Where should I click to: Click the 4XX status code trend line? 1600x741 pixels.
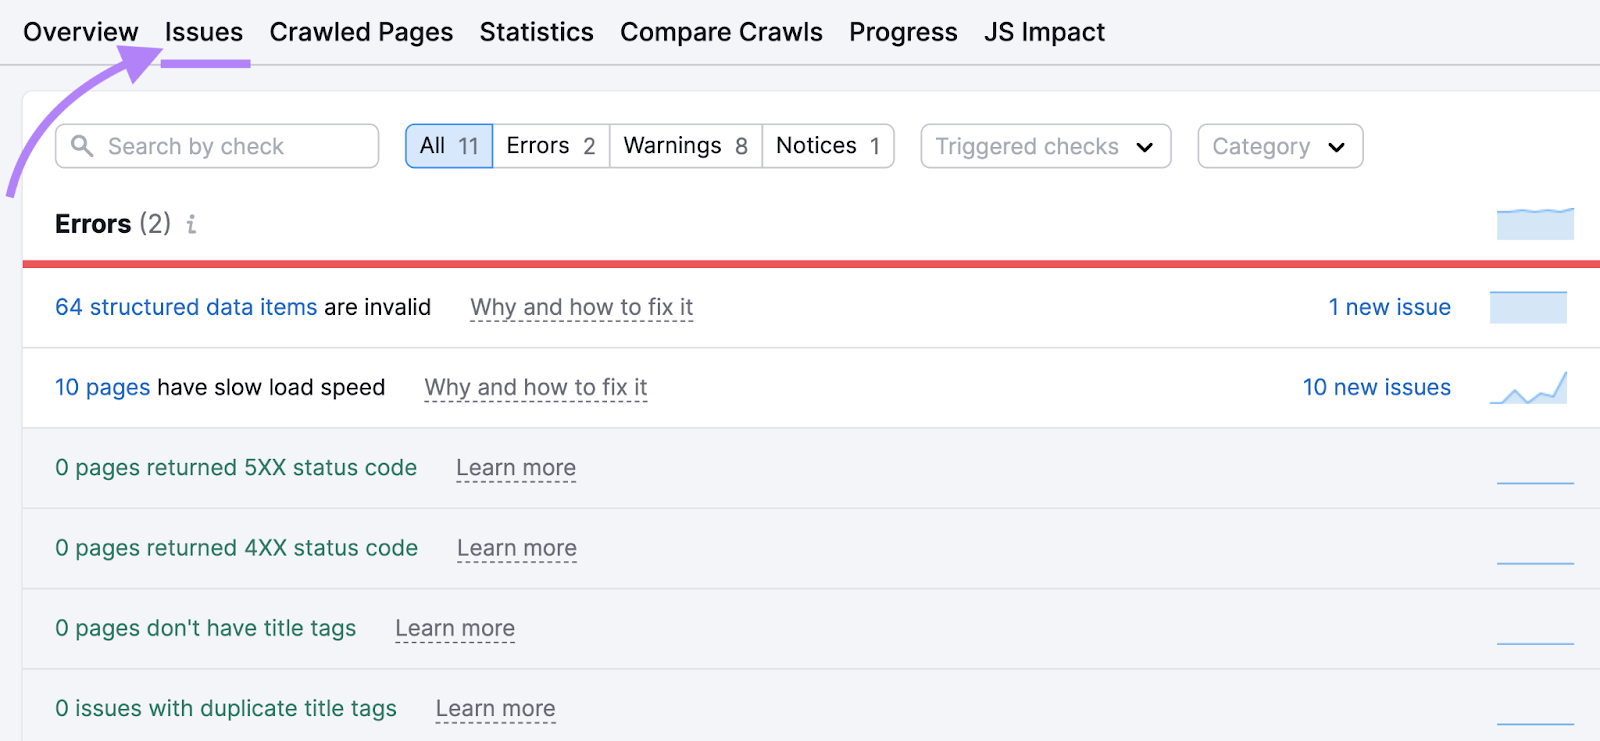coord(1535,562)
